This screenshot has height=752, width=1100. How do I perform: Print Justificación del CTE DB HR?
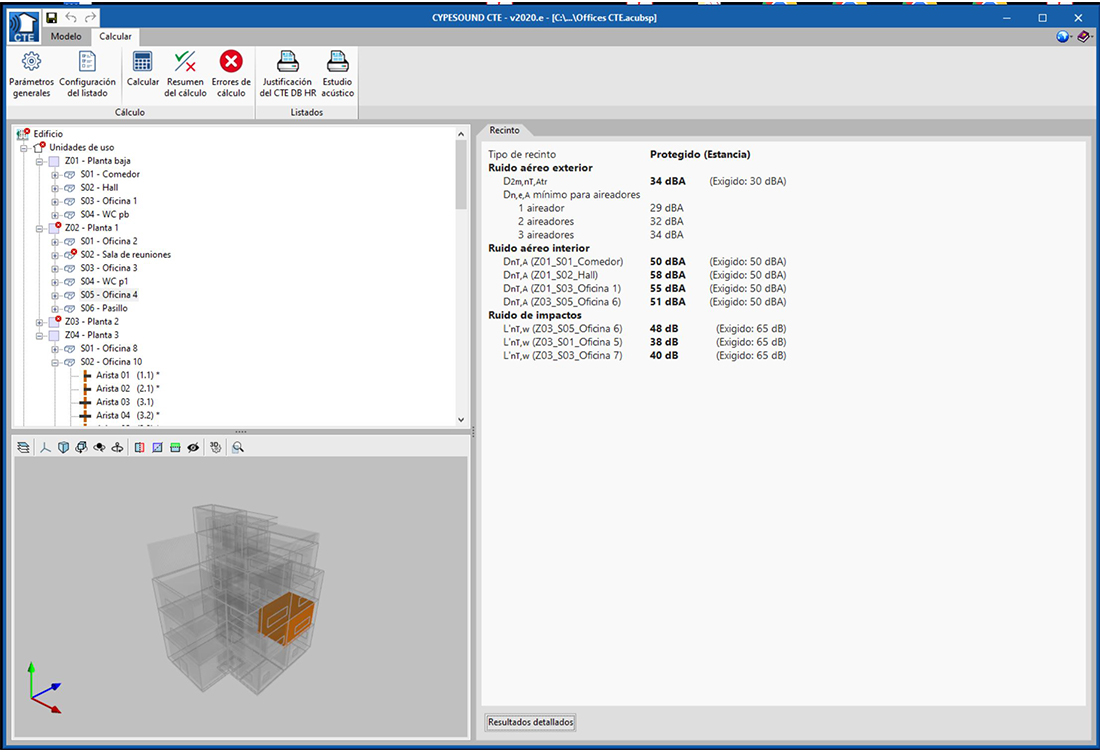tap(288, 74)
